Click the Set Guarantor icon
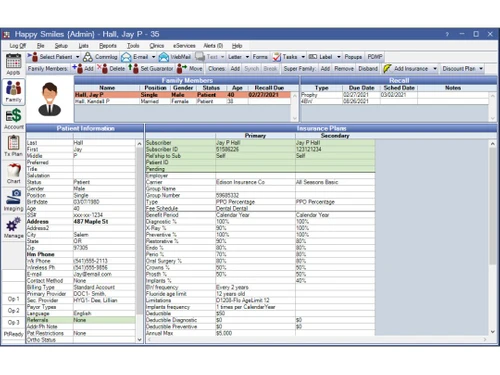Image resolution: width=500 pixels, height=375 pixels. pyautogui.click(x=134, y=69)
